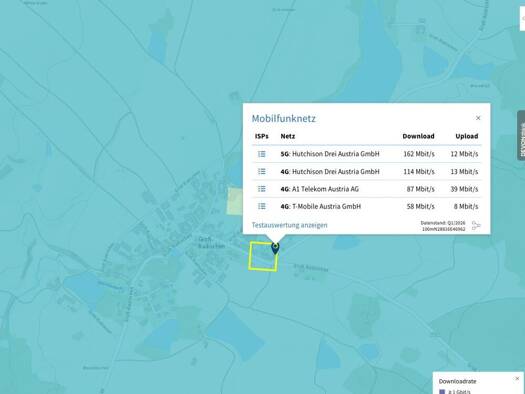Close the Downloadrate legend panel
This screenshot has height=394, width=525.
[517, 379]
